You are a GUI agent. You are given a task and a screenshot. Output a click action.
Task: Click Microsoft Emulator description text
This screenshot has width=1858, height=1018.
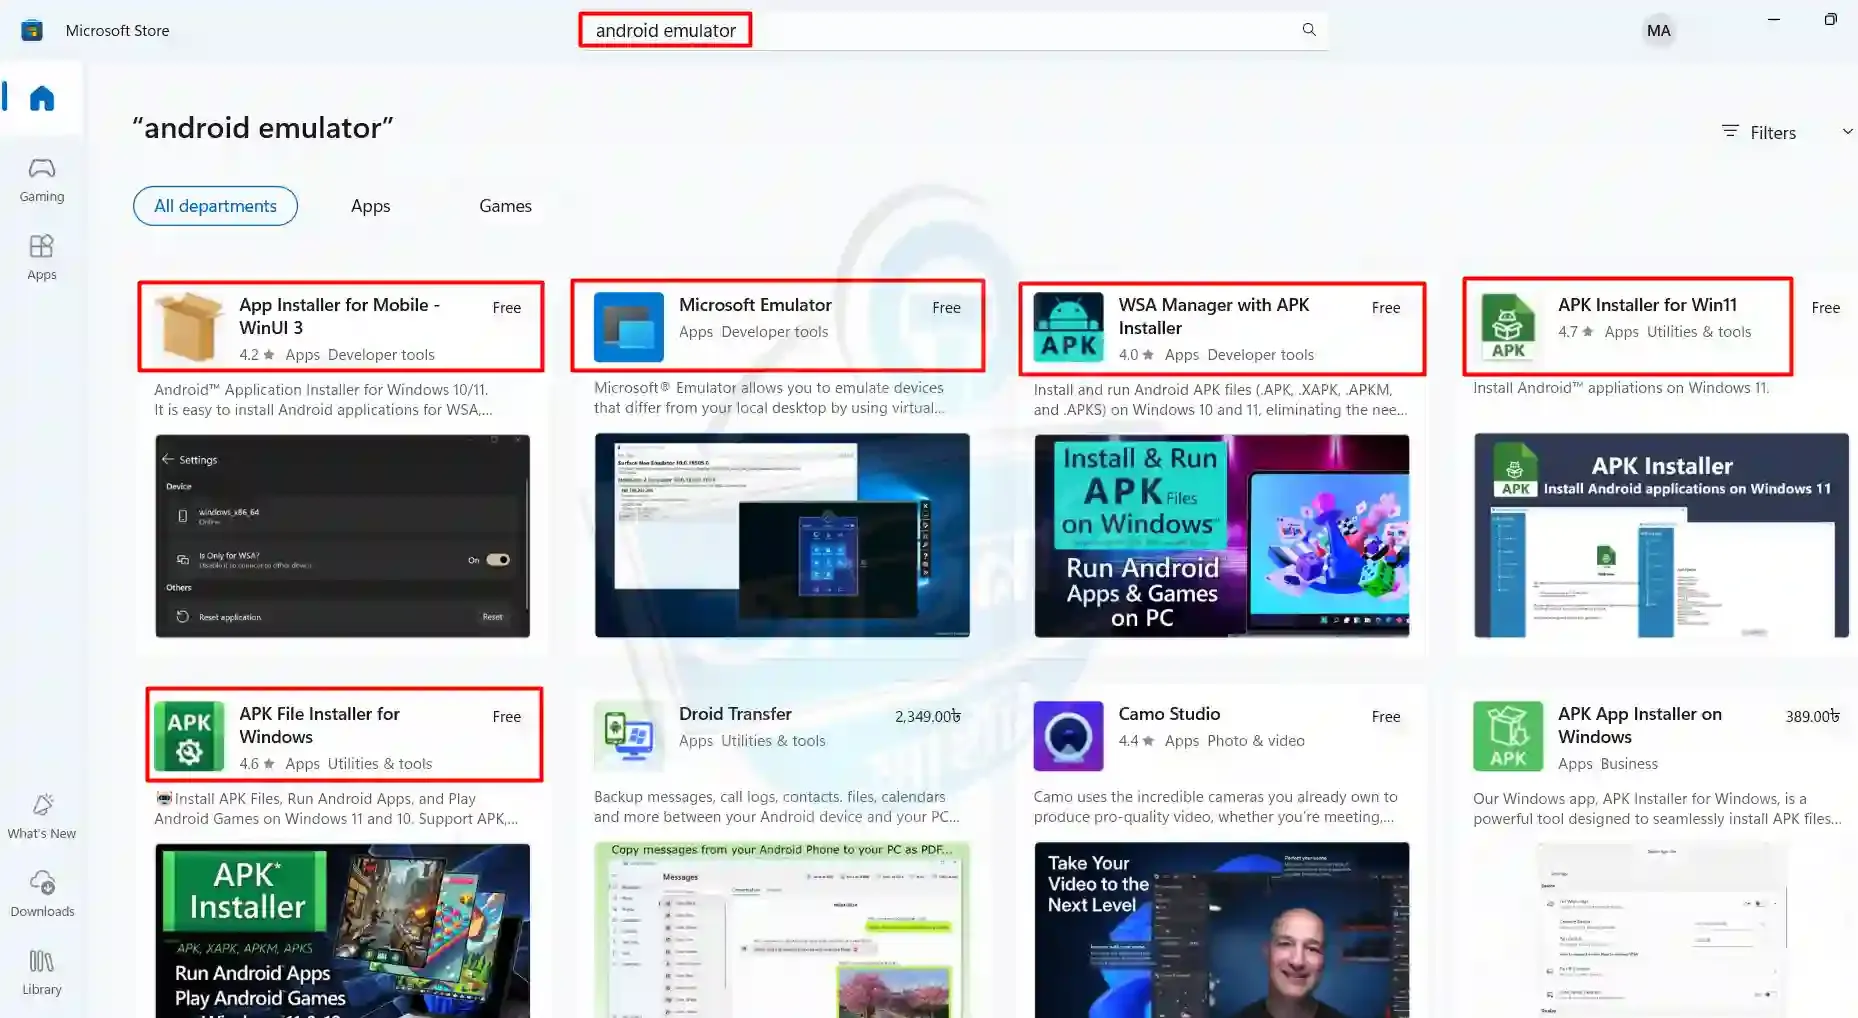tap(768, 398)
